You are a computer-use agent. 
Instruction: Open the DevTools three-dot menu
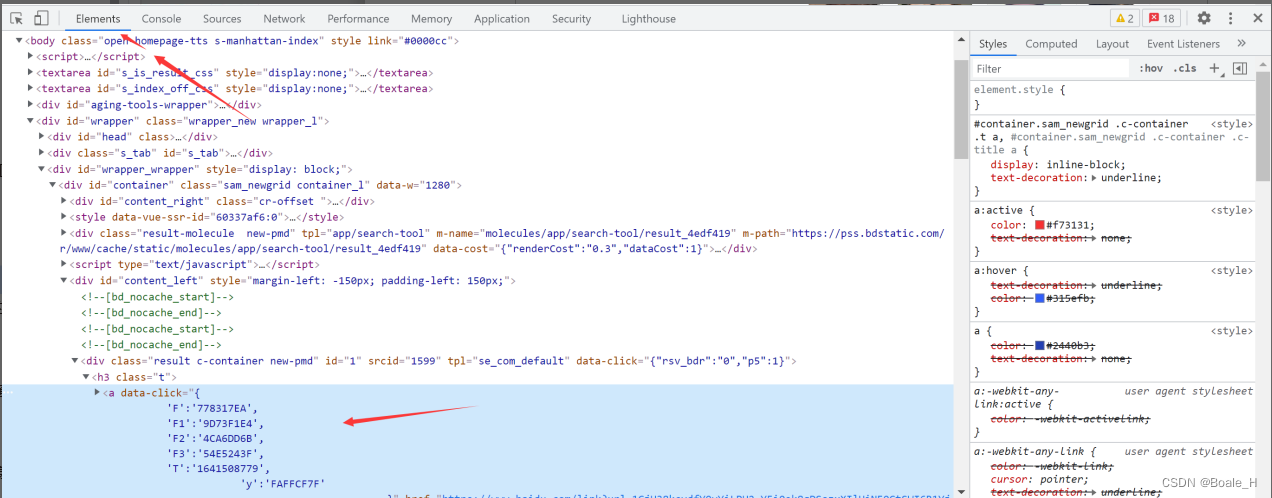(1231, 18)
